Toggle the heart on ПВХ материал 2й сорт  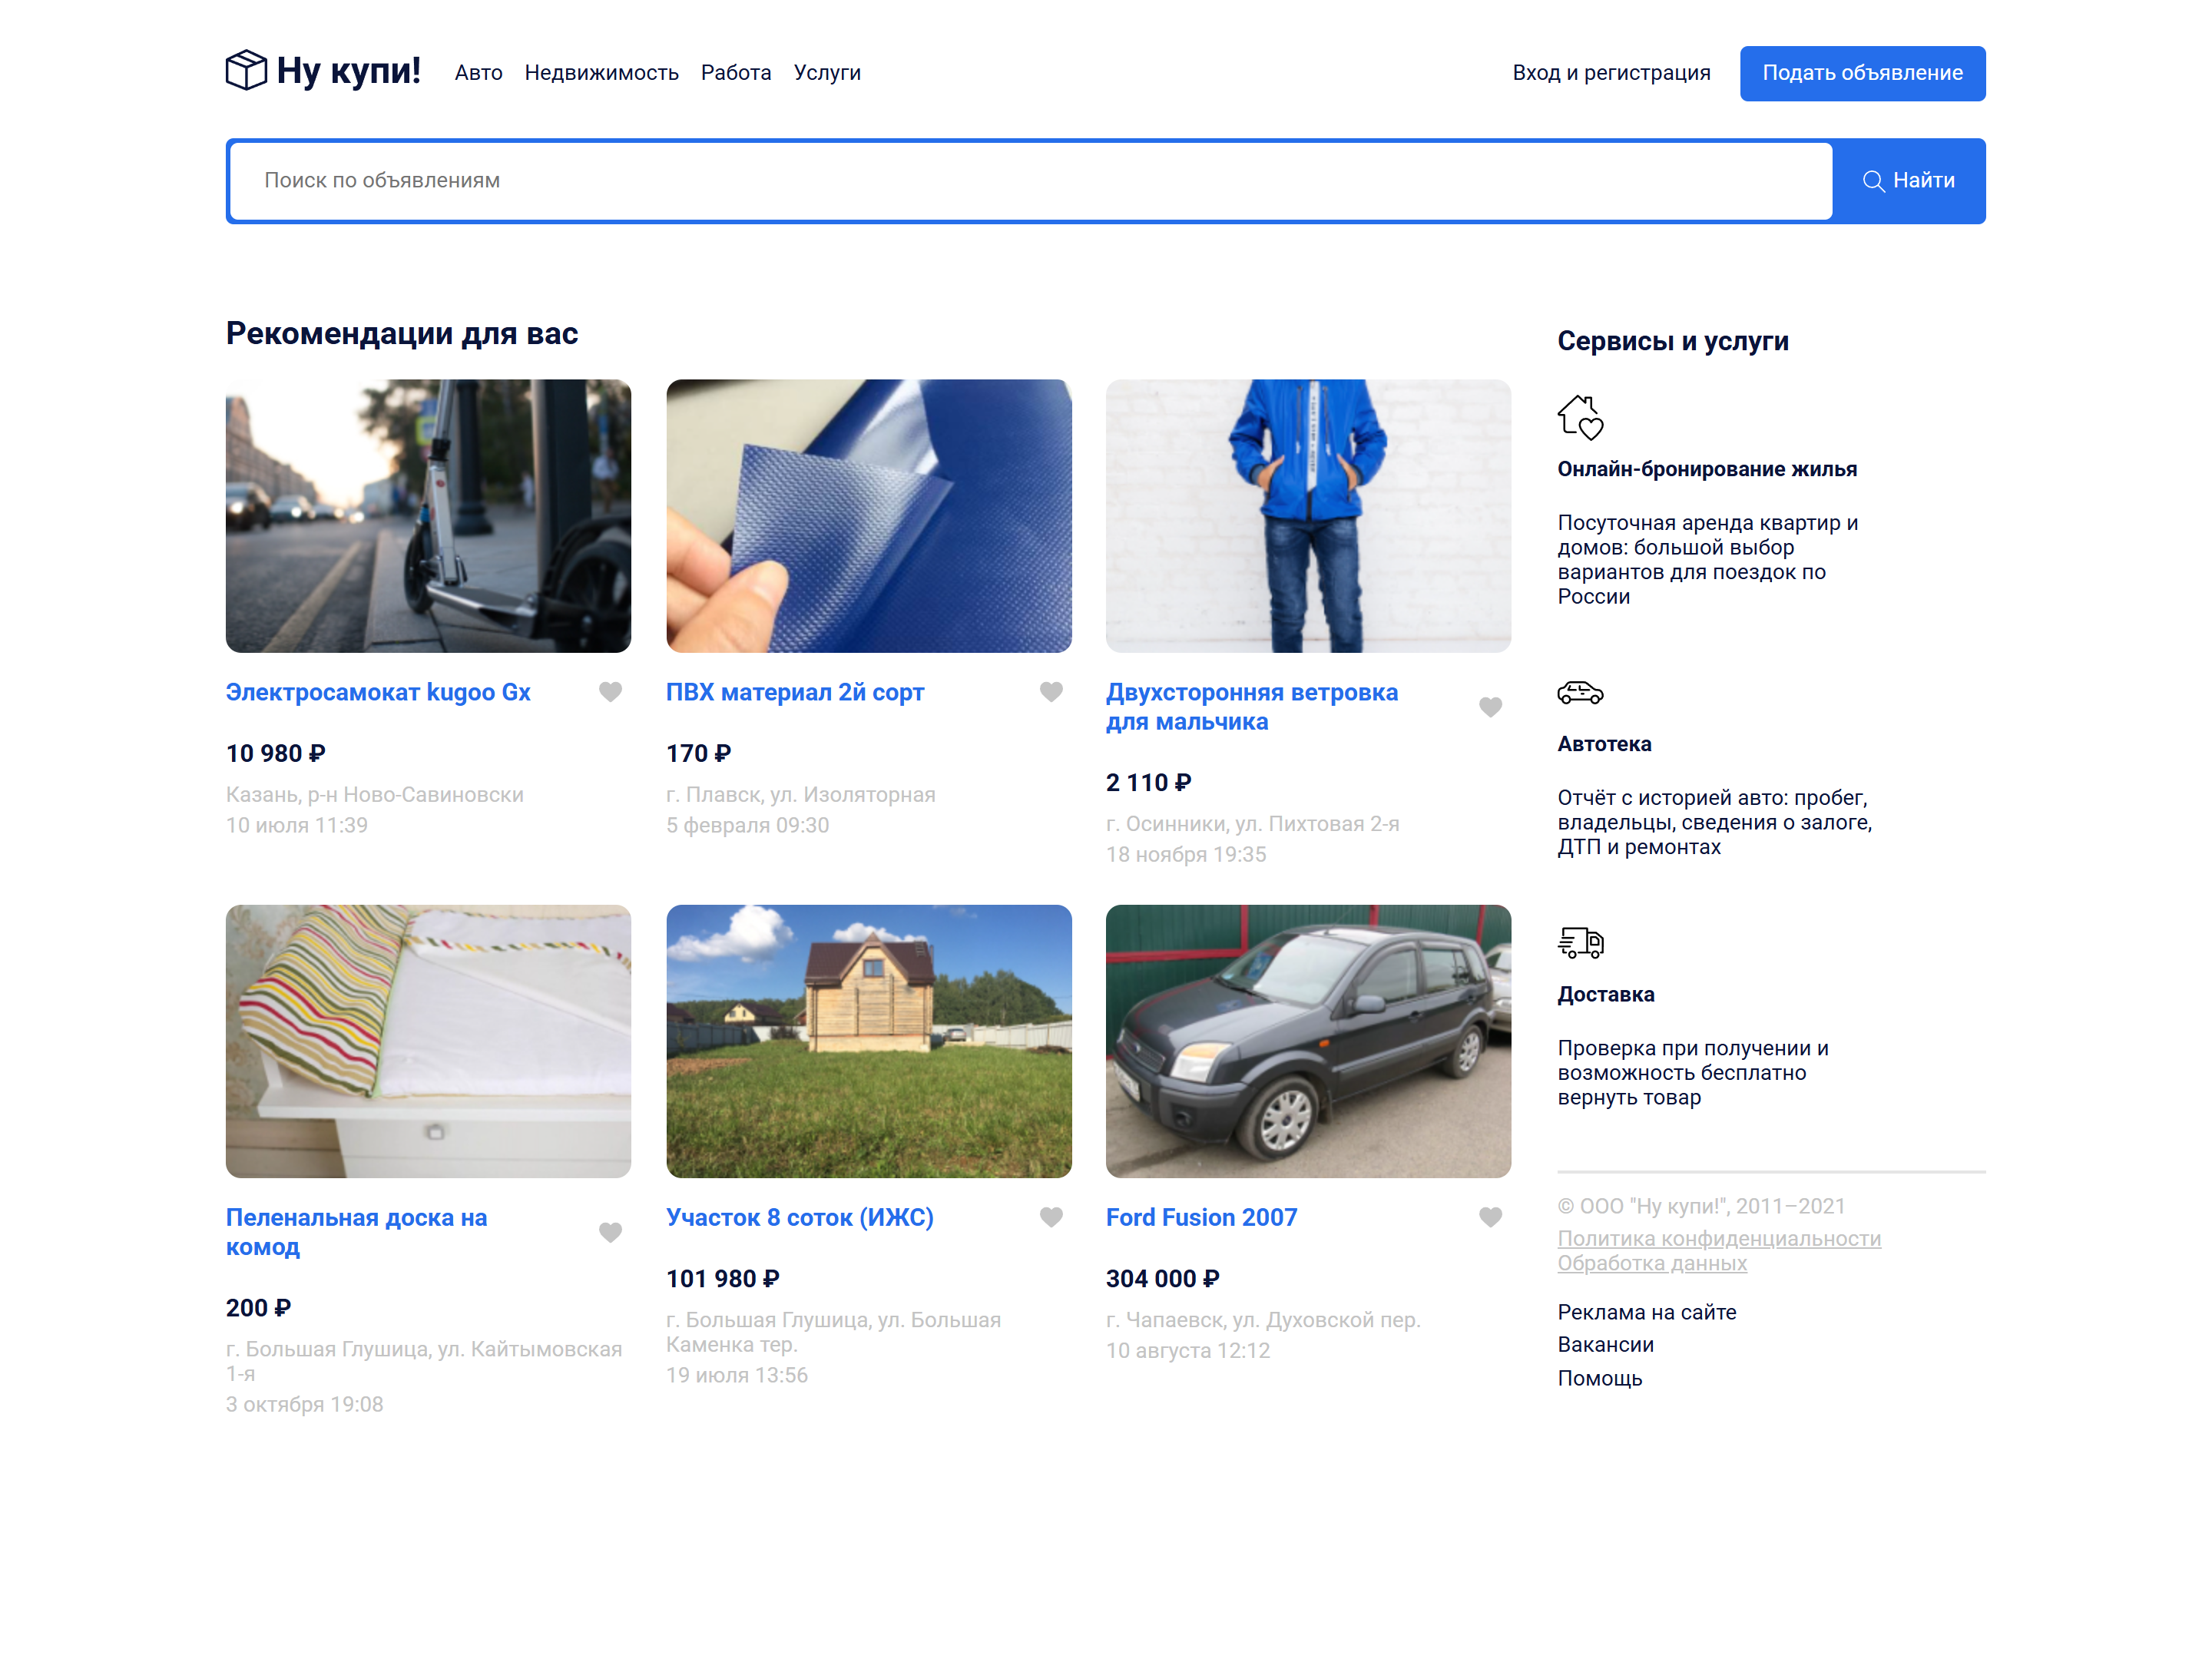1051,692
